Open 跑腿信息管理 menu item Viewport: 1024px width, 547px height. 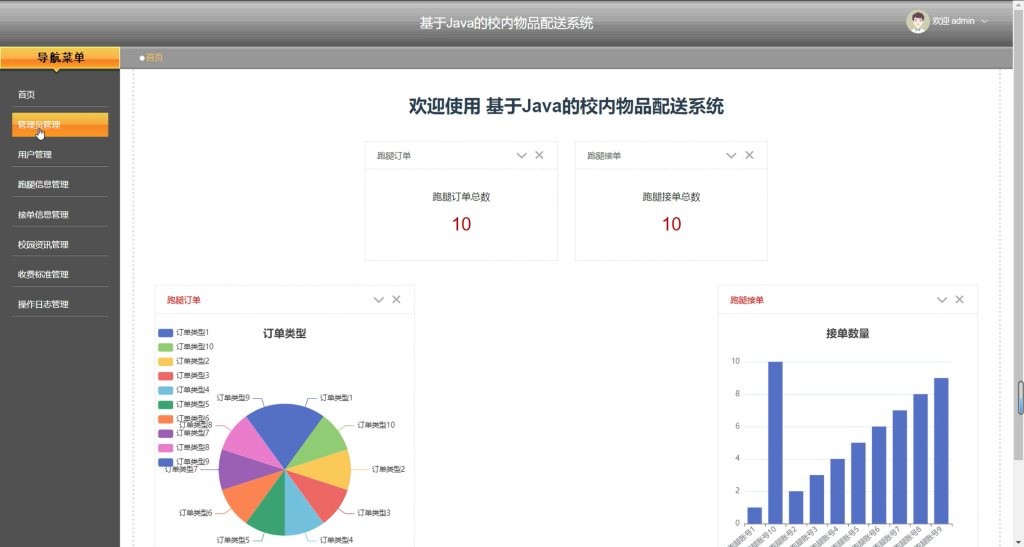coord(60,185)
